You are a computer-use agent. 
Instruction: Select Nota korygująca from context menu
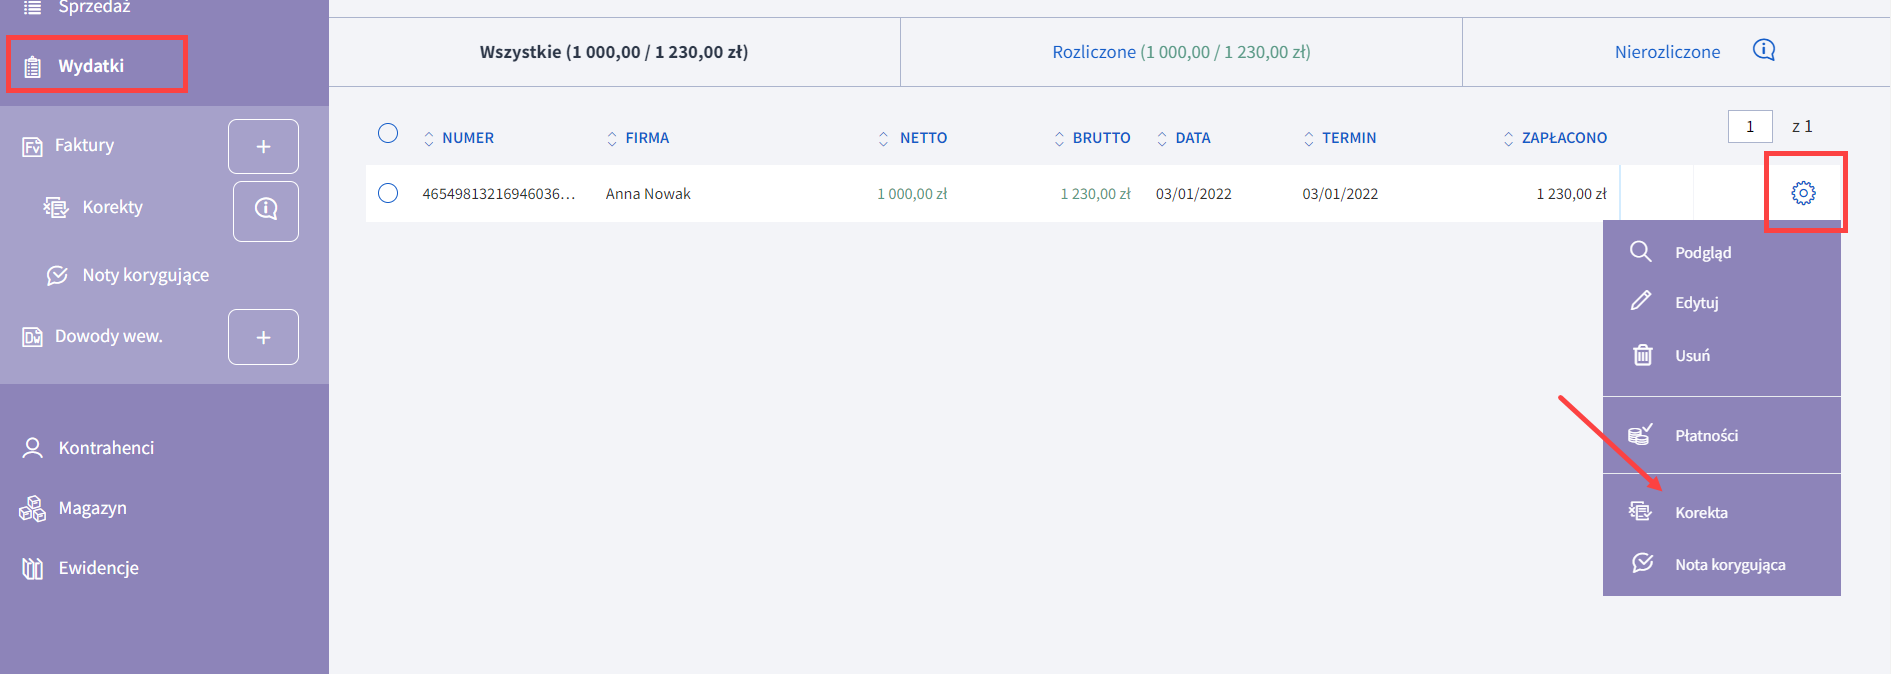coord(1730,564)
